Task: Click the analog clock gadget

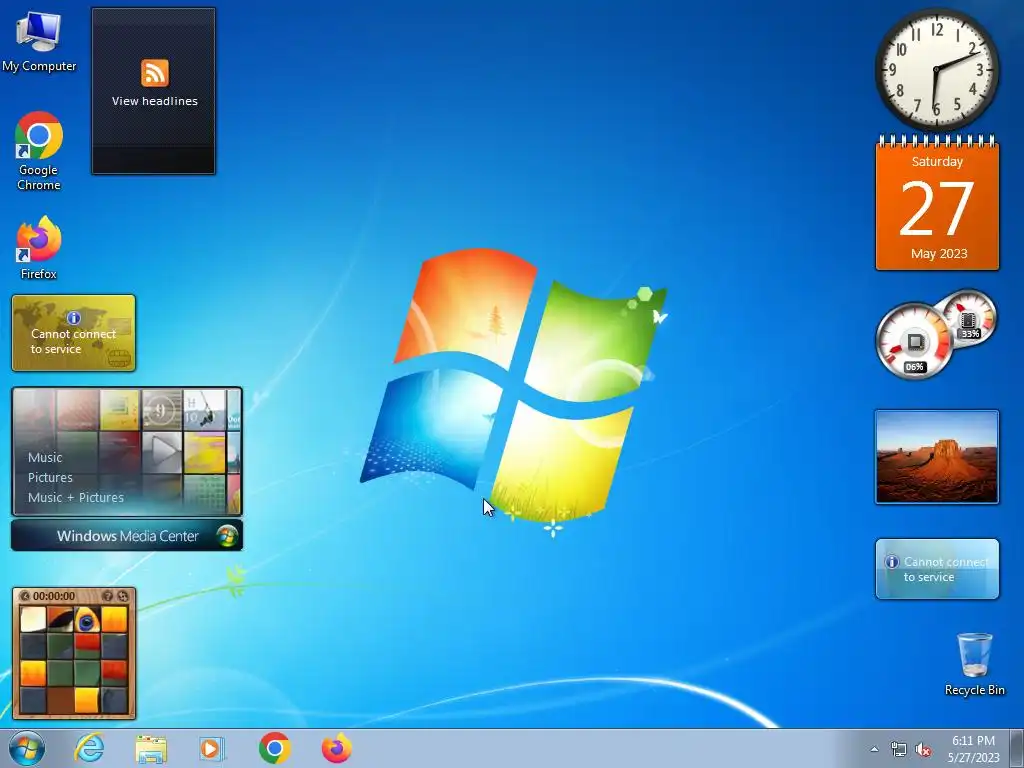Action: [x=936, y=69]
